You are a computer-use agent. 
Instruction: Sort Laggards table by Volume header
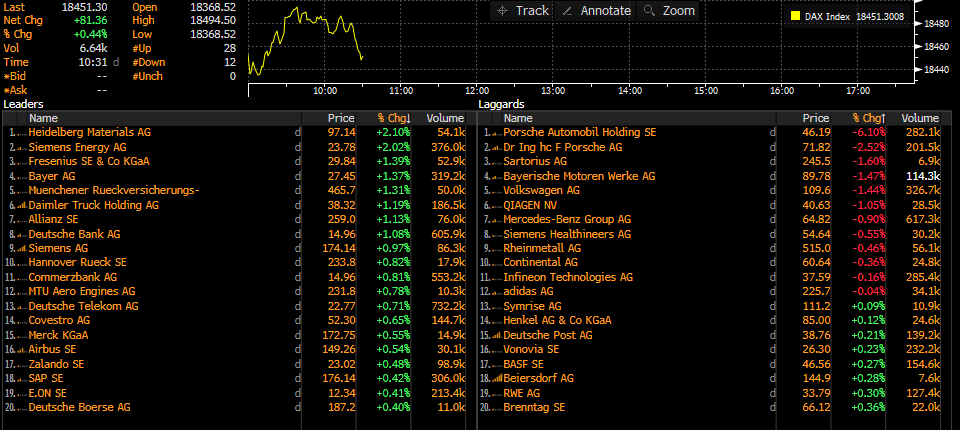click(x=920, y=118)
